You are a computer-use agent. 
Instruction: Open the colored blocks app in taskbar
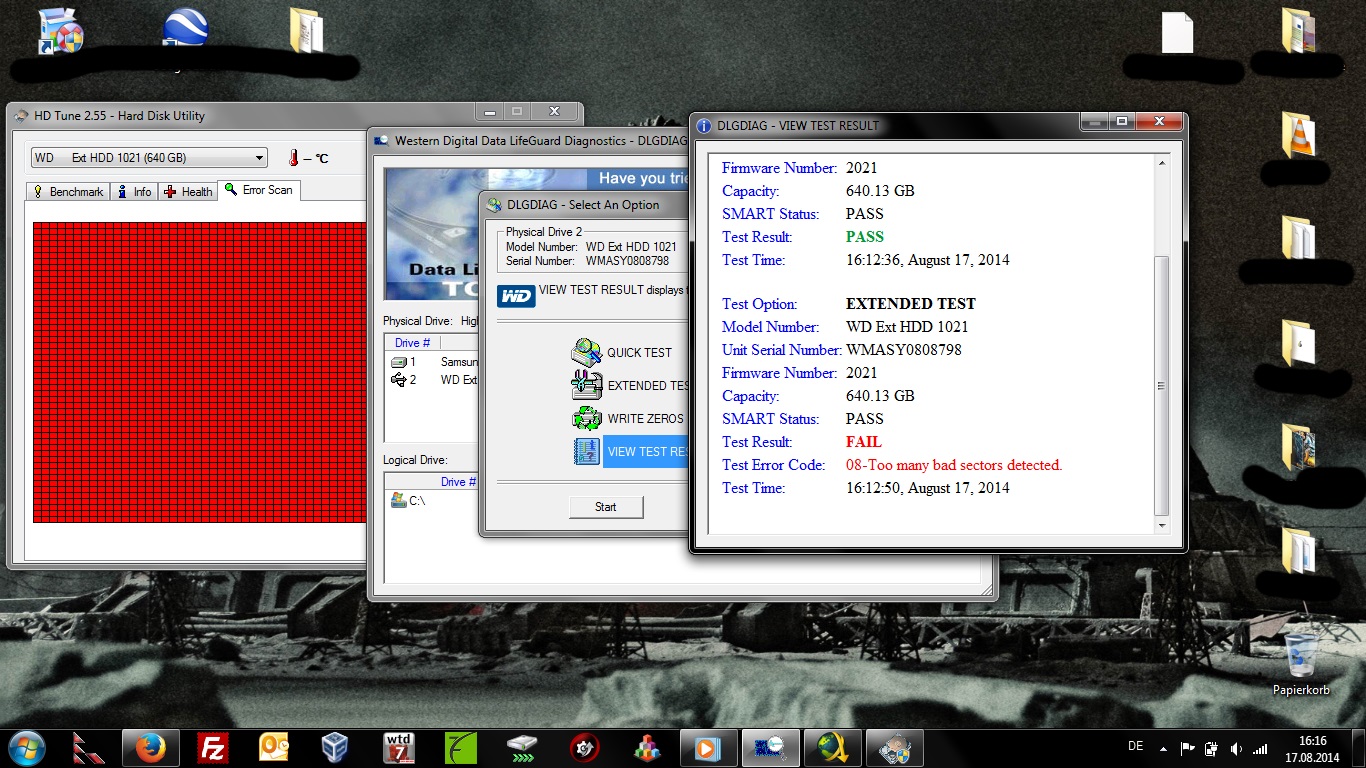pos(647,748)
